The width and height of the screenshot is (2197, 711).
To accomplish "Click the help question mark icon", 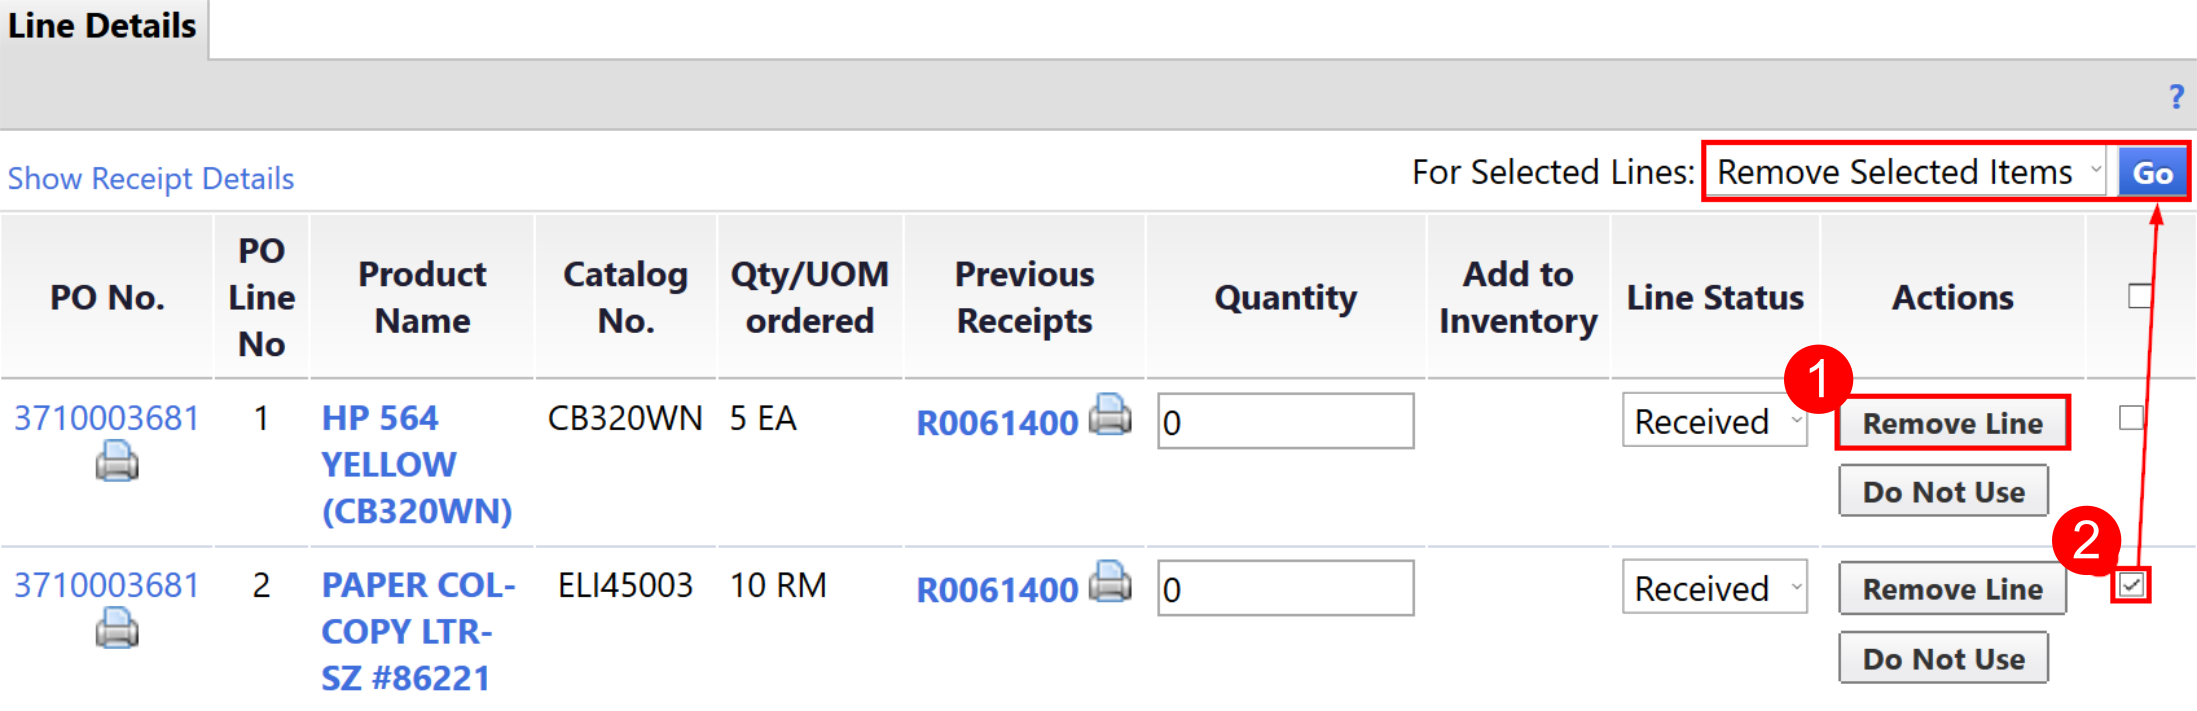I will click(2176, 96).
